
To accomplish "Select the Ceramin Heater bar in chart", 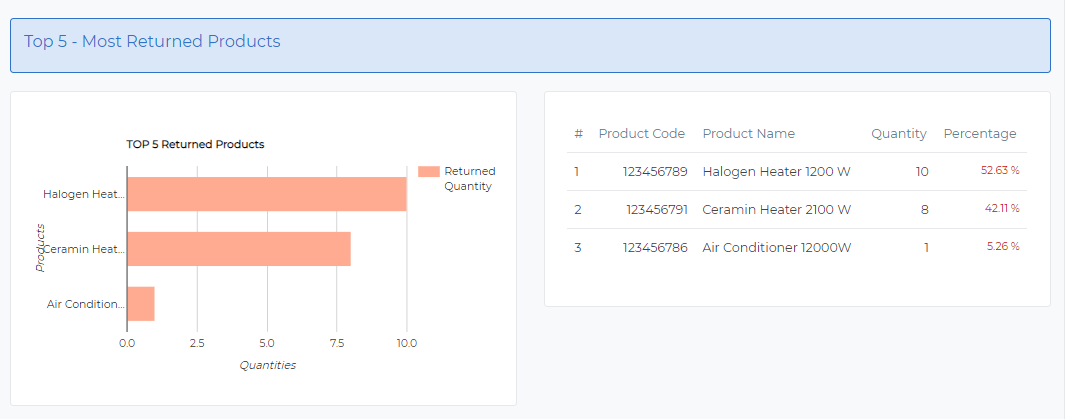I will click(x=238, y=249).
